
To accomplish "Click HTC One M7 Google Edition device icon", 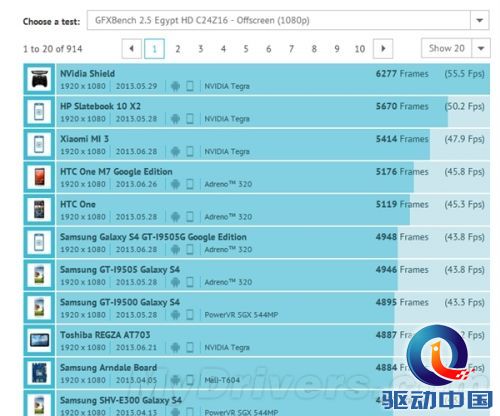I will click(x=39, y=177).
